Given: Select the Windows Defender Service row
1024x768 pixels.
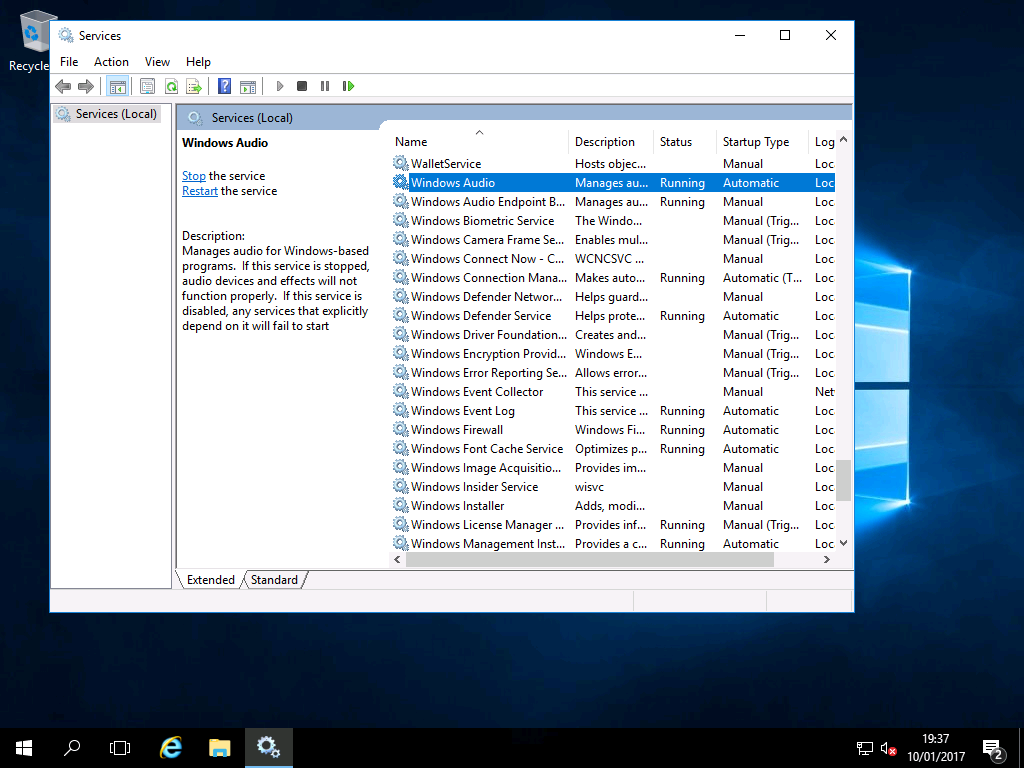Looking at the screenshot, I should pyautogui.click(x=613, y=315).
